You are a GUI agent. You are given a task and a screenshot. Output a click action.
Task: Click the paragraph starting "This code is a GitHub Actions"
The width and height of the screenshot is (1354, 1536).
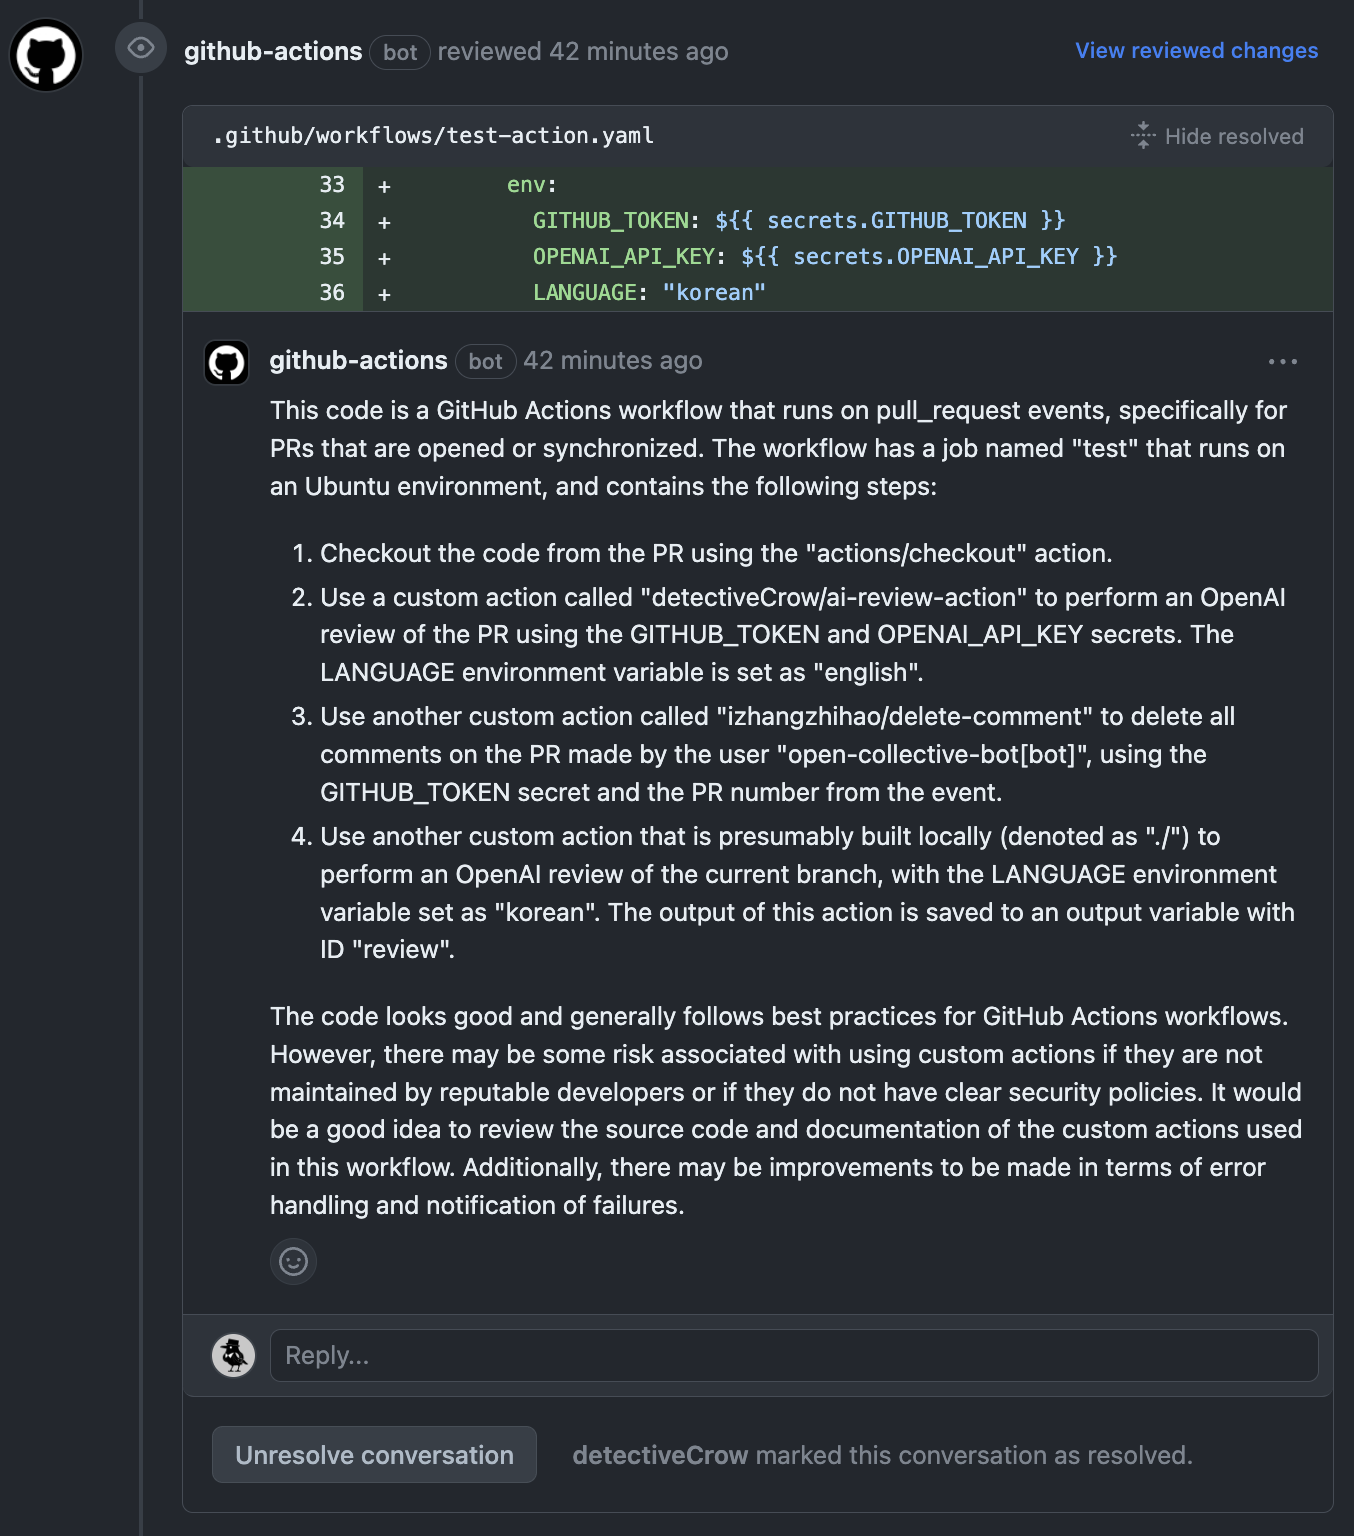[x=779, y=449]
